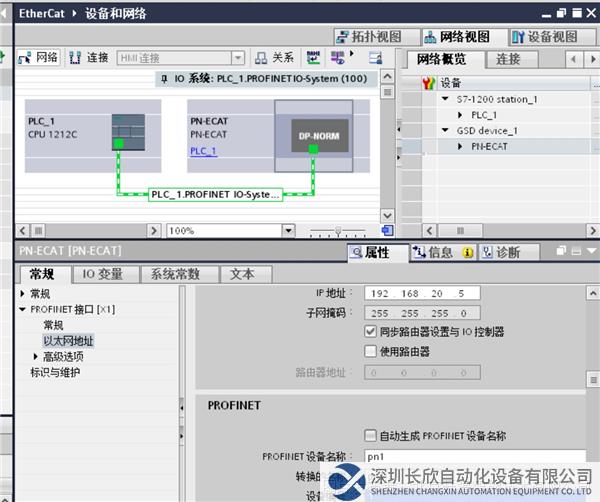Select the DP-NORM device module

point(313,133)
